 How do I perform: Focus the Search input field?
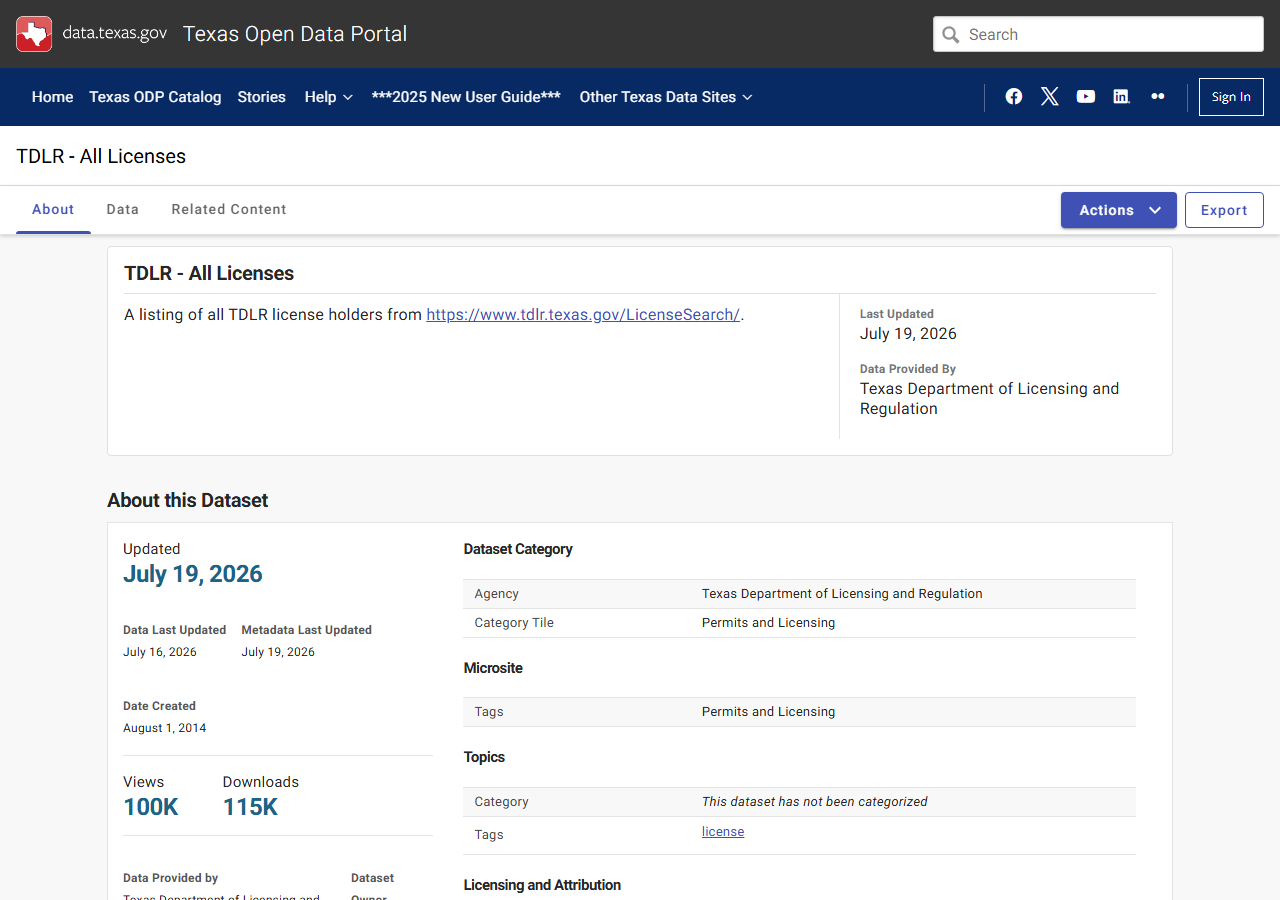coord(1098,34)
